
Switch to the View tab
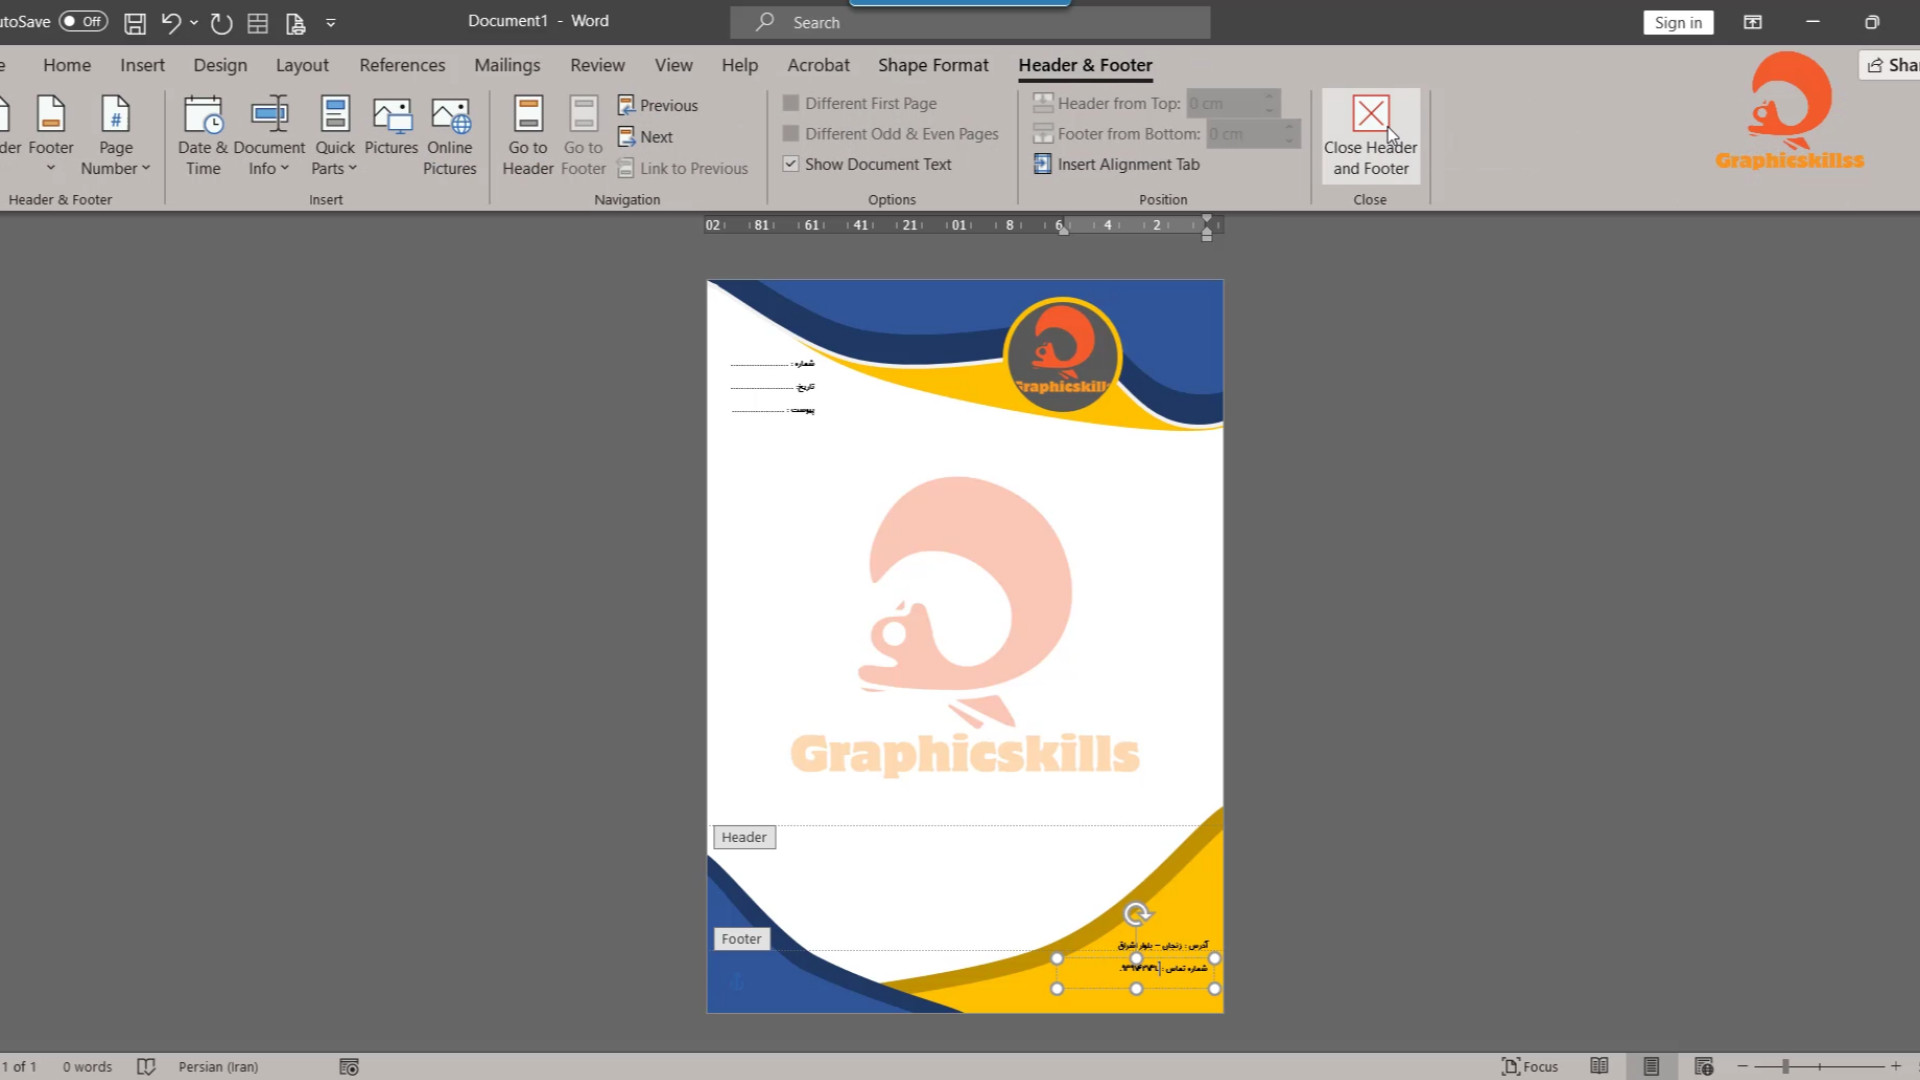[x=673, y=65]
